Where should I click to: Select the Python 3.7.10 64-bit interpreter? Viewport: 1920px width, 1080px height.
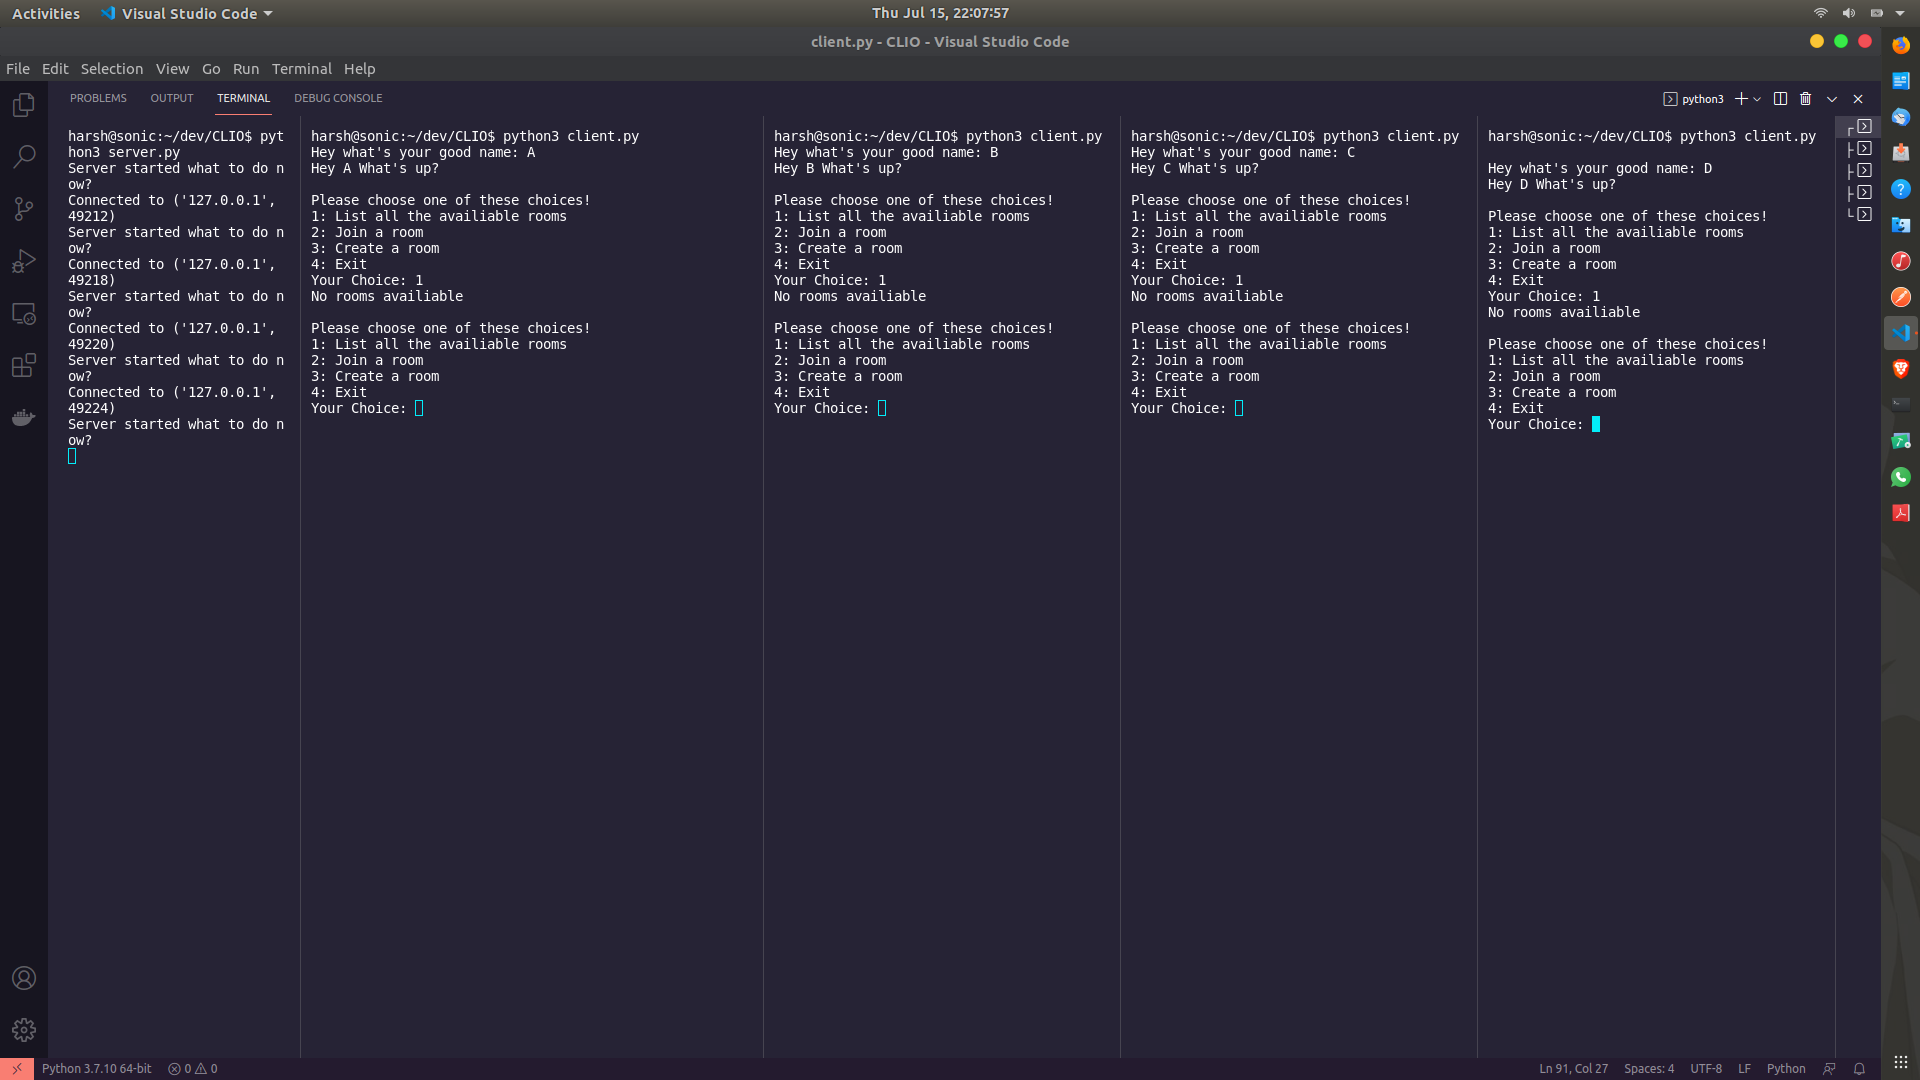96,1068
